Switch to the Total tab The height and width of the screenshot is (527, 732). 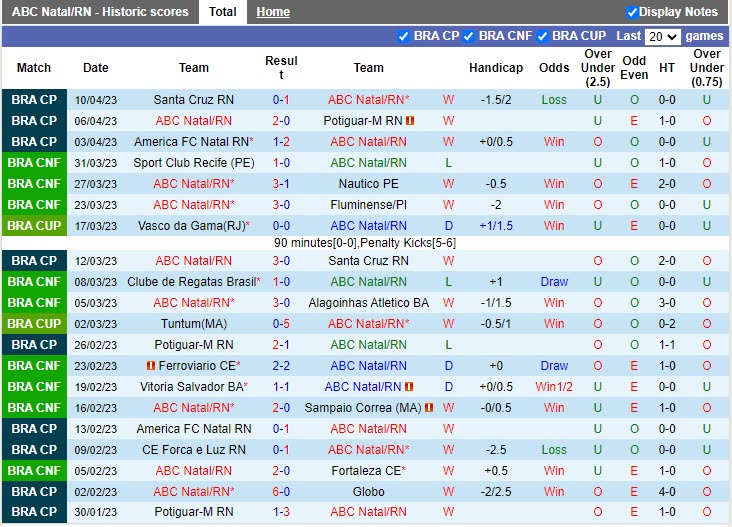222,12
